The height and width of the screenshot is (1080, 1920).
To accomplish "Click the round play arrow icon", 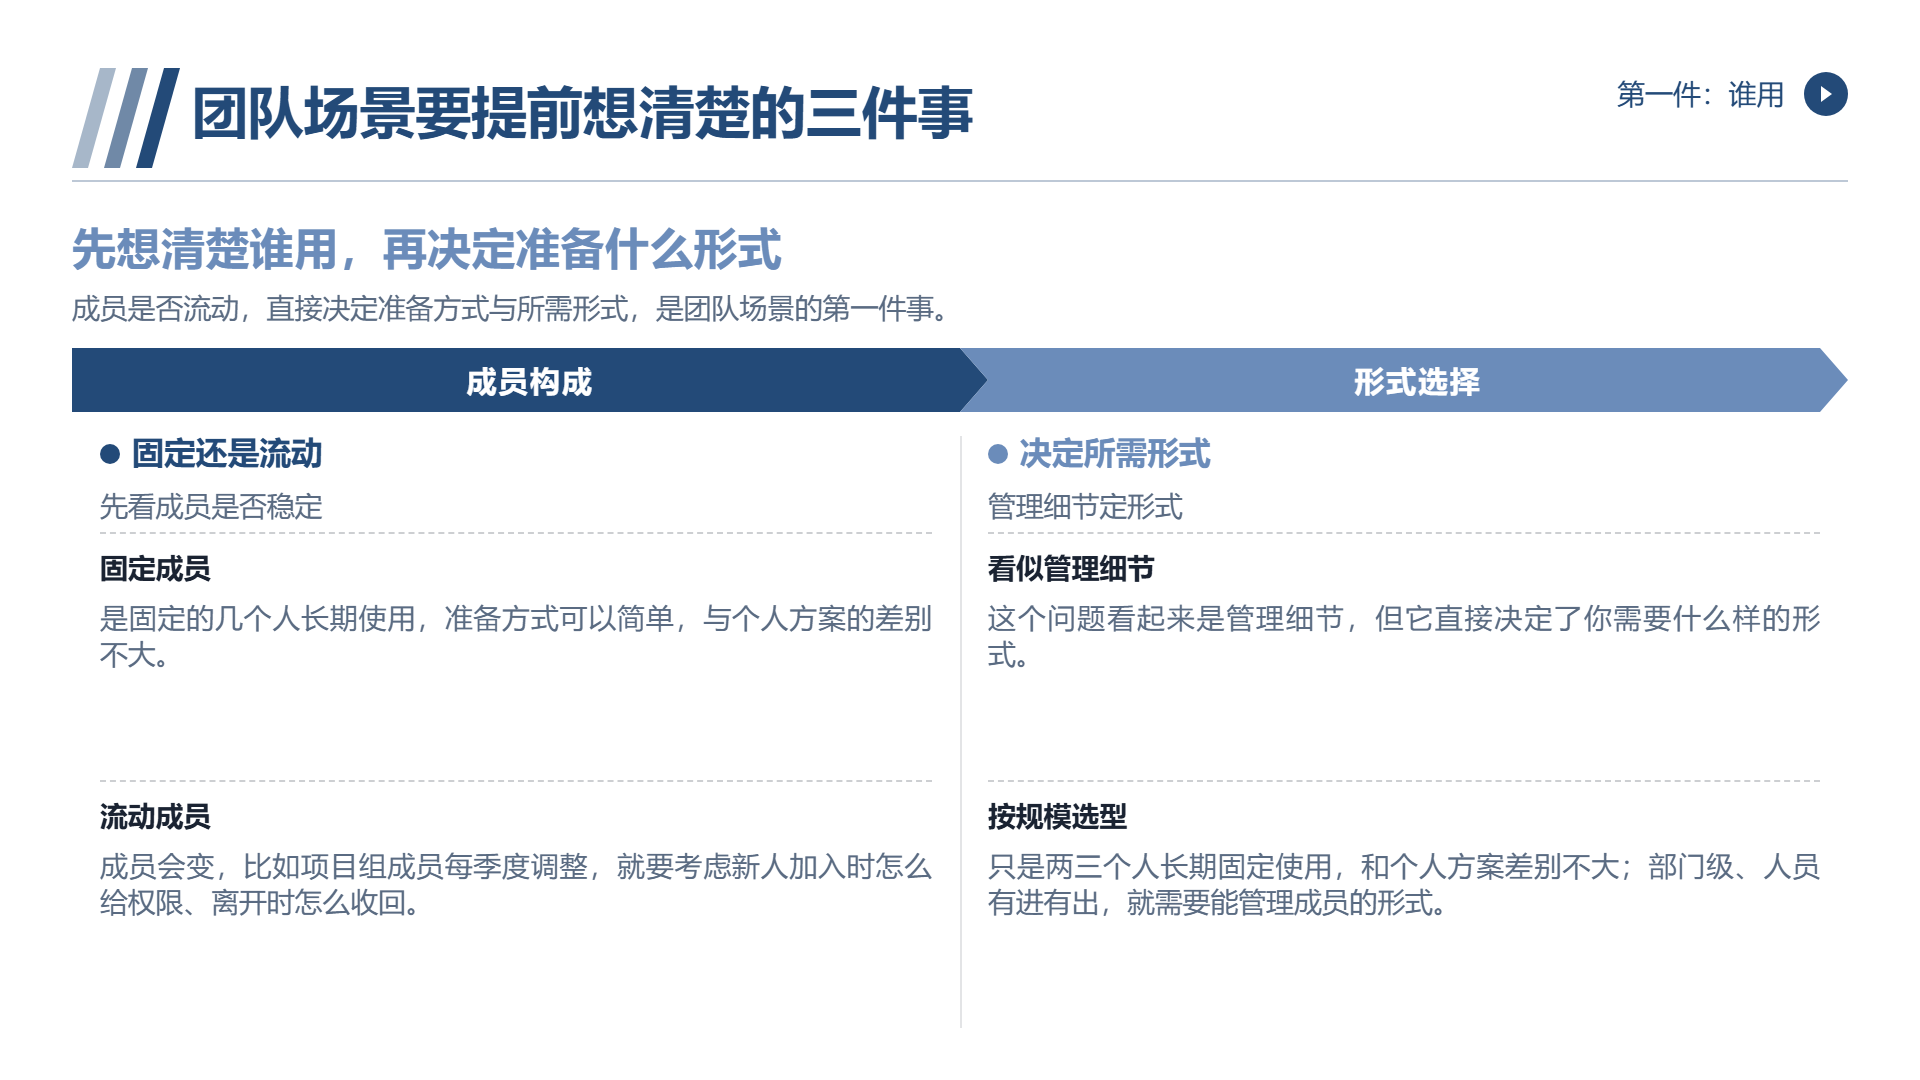I will pos(1825,94).
